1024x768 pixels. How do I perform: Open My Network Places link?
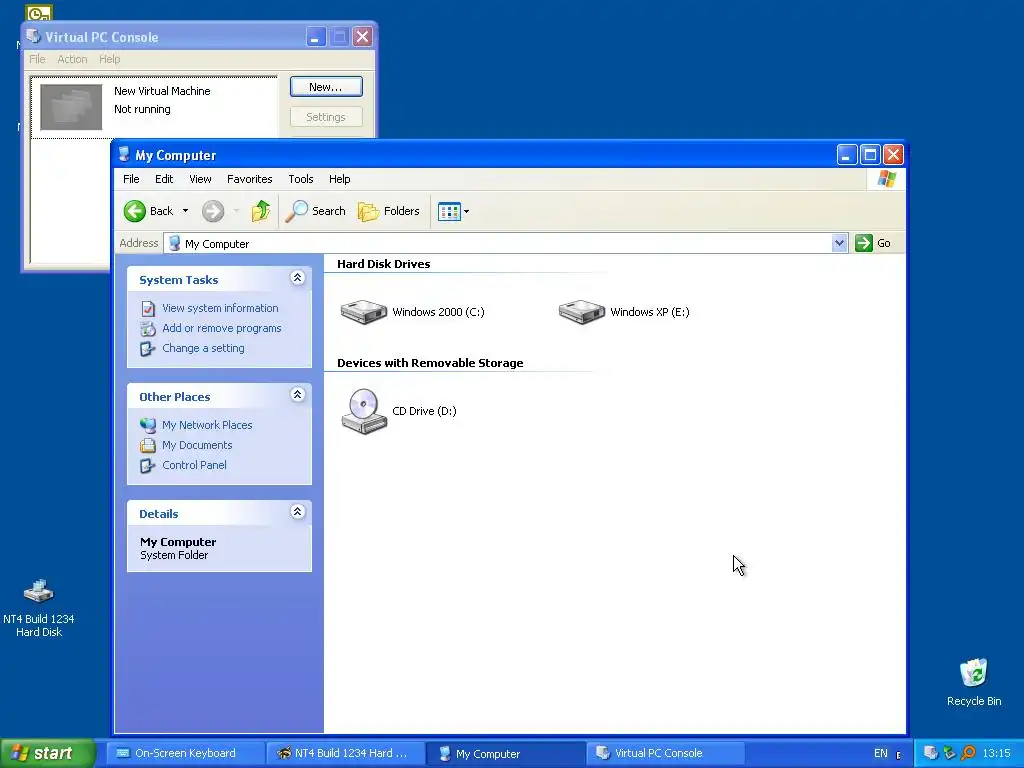[207, 425]
